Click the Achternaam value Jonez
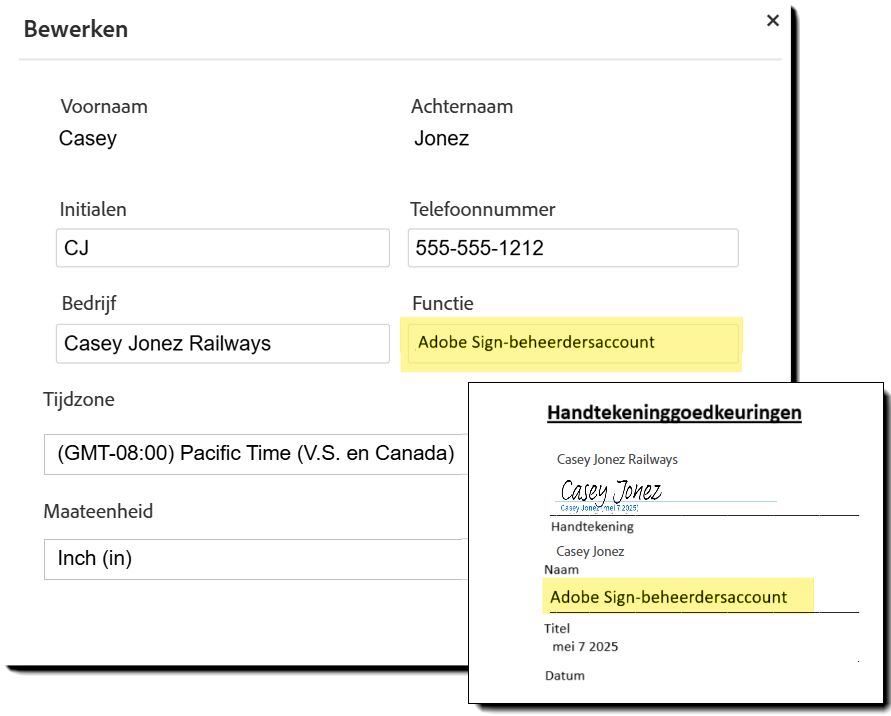 [442, 139]
